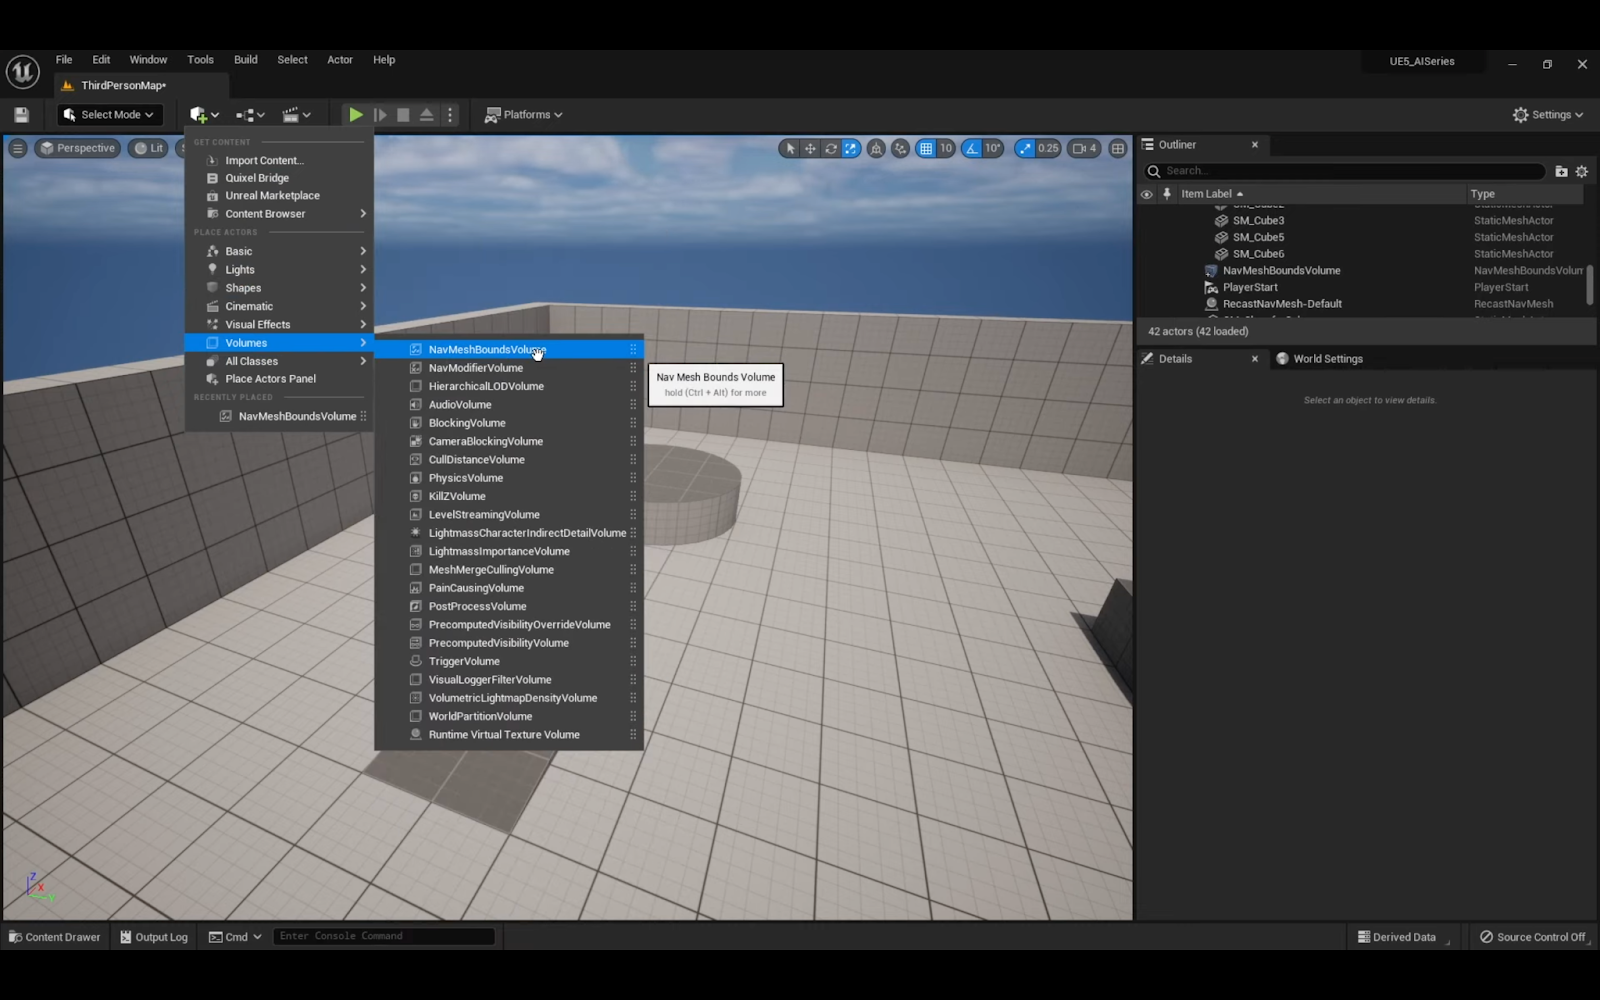Image resolution: width=1600 pixels, height=1000 pixels.
Task: Toggle the pin column in the Outliner header
Action: (x=1167, y=194)
